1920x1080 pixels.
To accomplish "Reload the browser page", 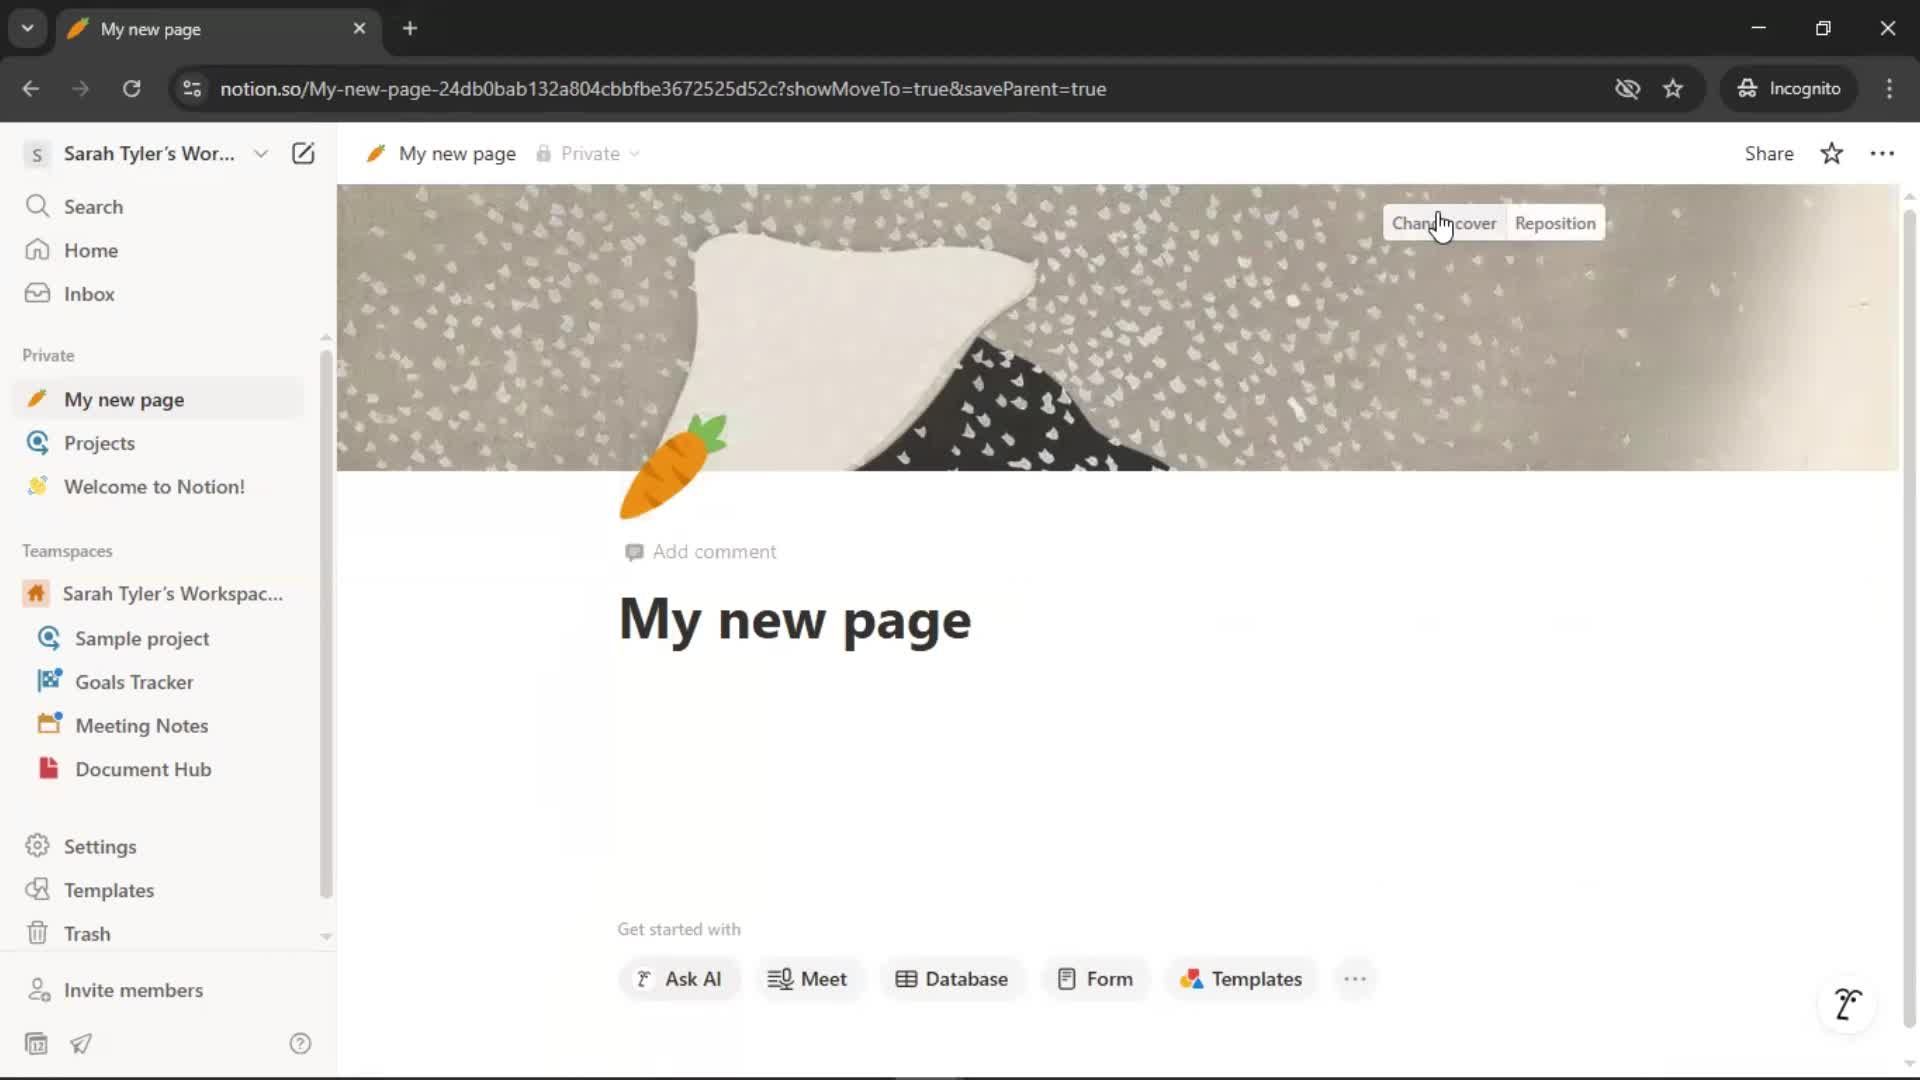I will click(x=131, y=89).
